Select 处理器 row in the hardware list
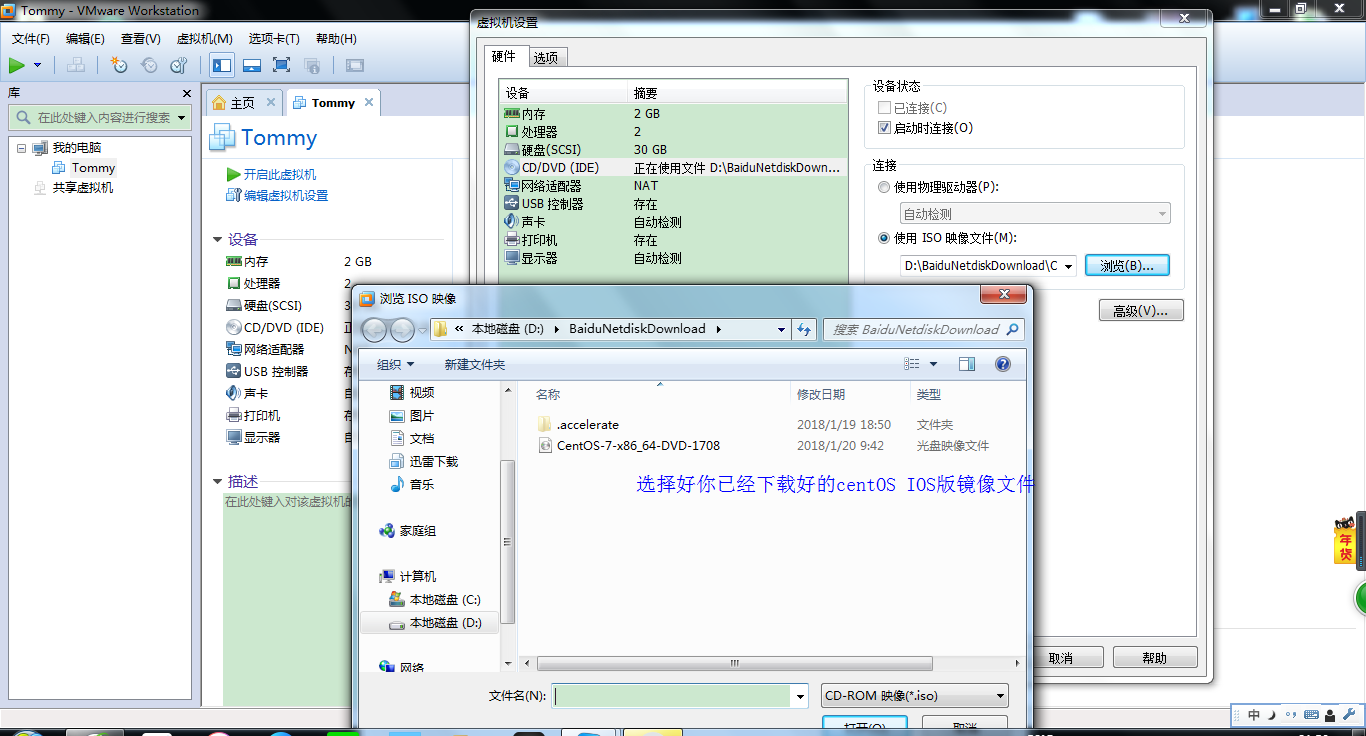The width and height of the screenshot is (1366, 736). (x=673, y=132)
